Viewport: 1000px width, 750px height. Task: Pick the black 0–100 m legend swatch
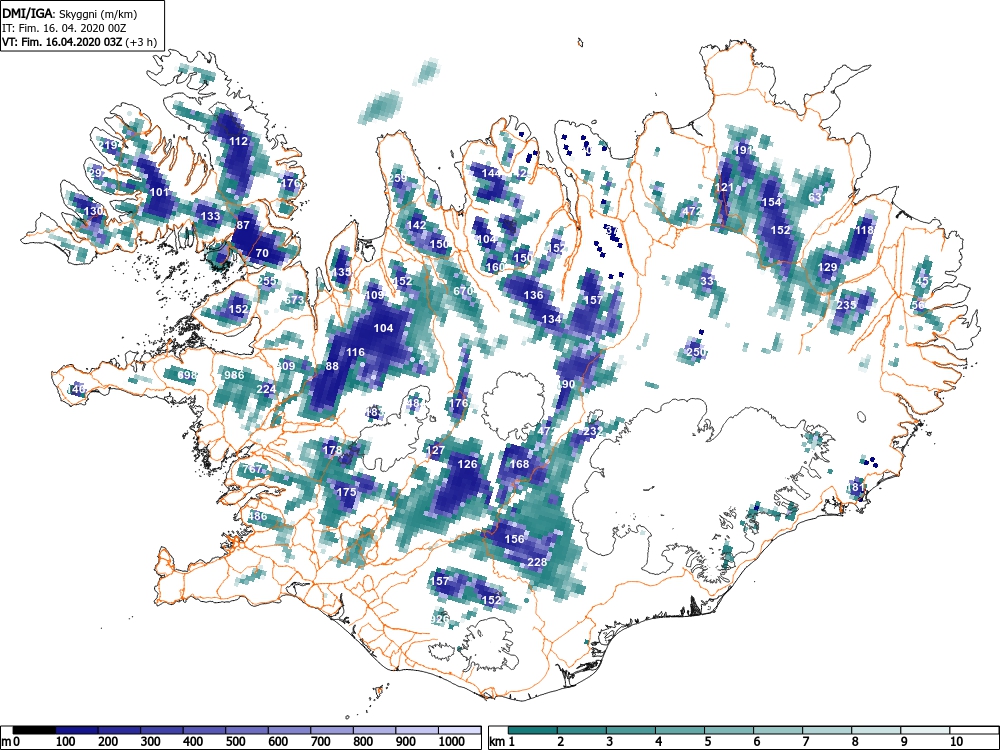[34, 730]
